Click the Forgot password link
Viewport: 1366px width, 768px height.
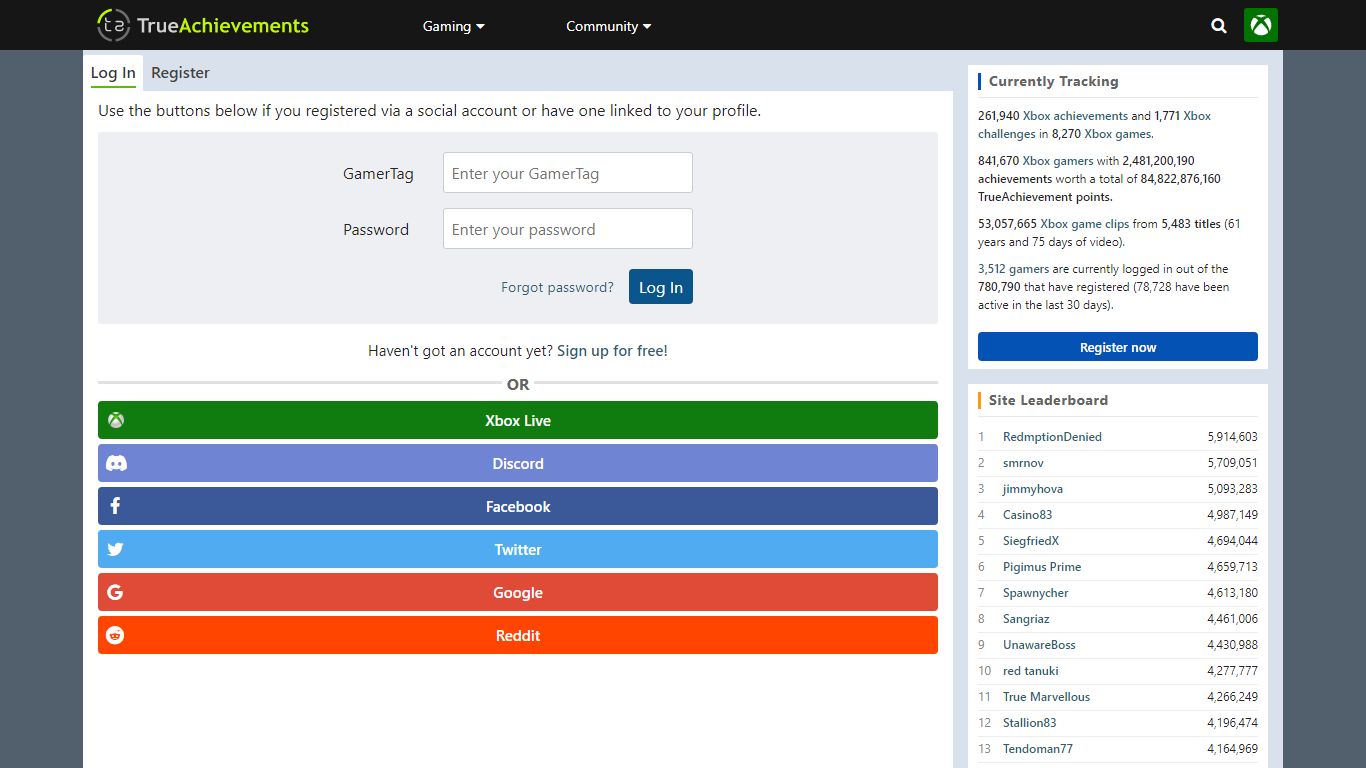[557, 287]
